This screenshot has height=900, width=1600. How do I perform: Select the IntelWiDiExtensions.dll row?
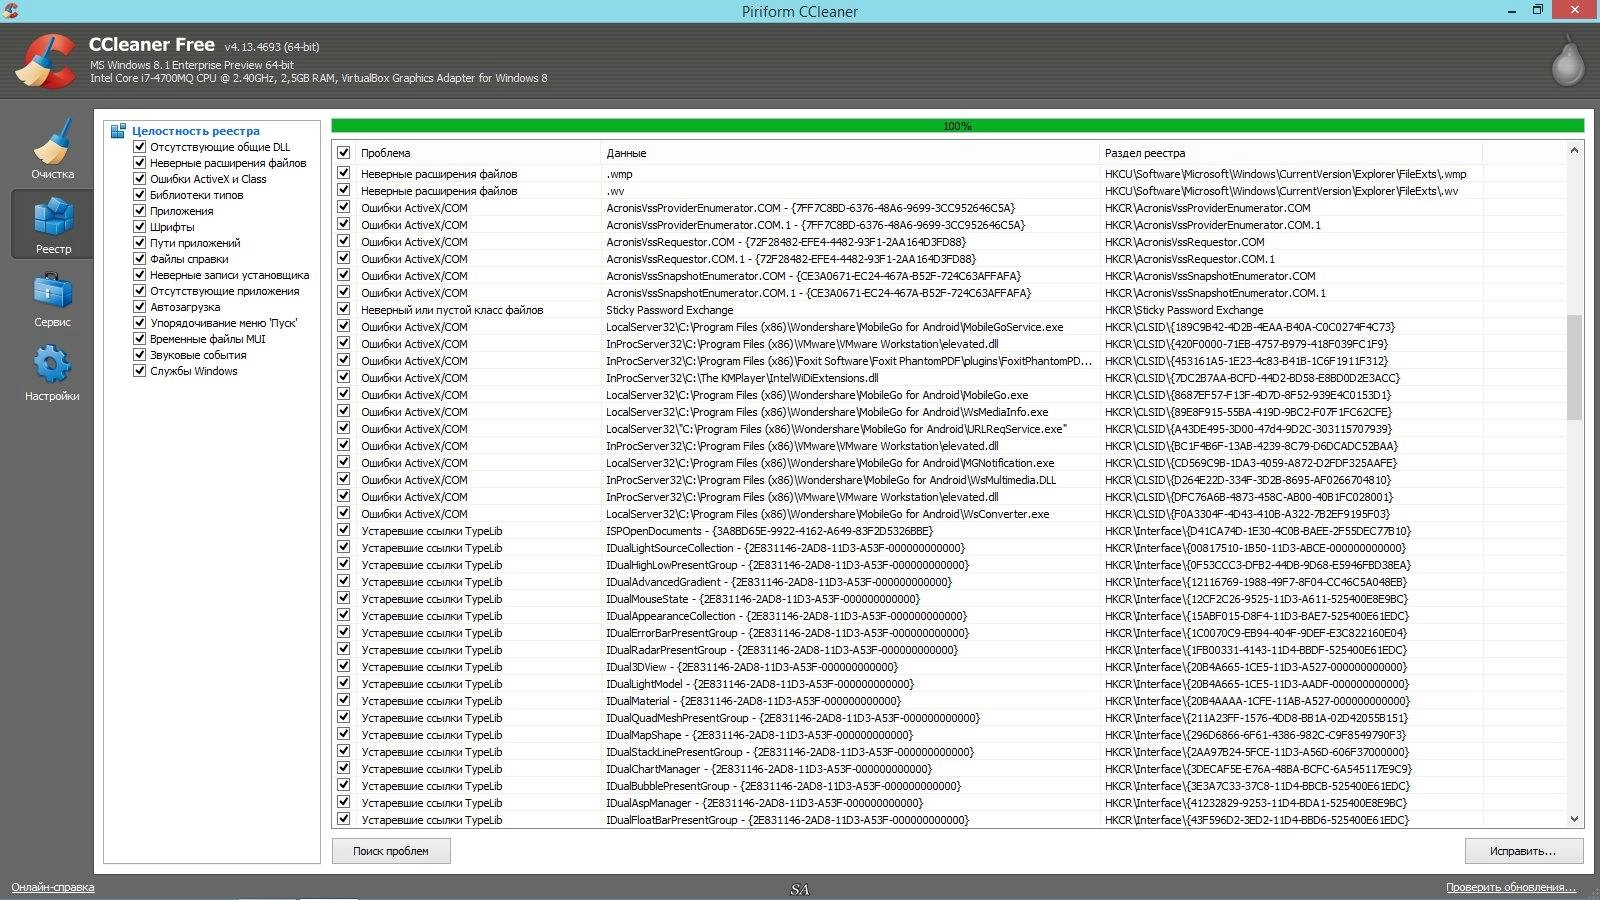[950, 378]
